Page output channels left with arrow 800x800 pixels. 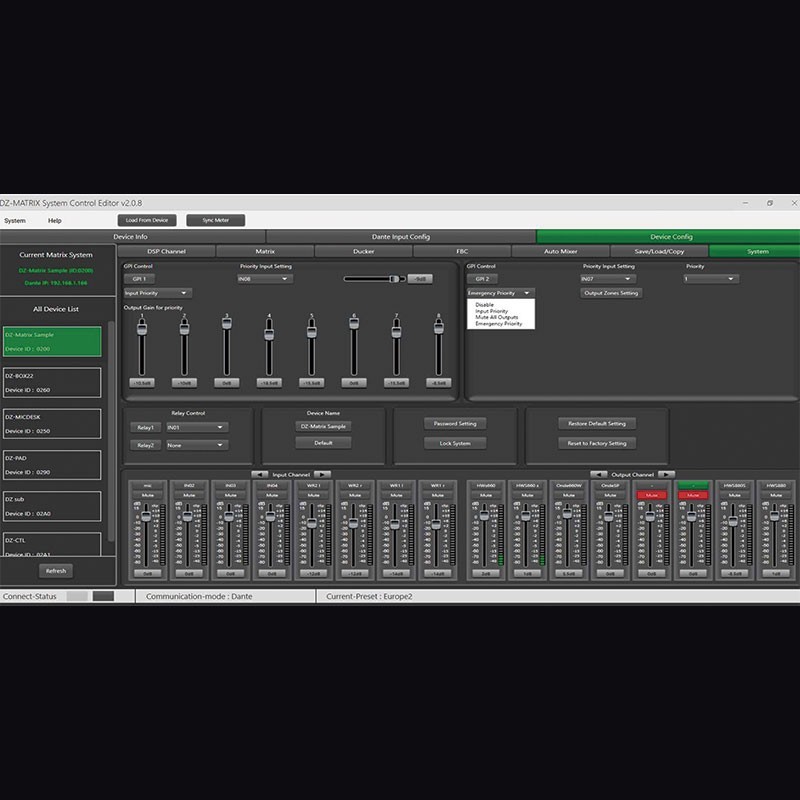(598, 474)
